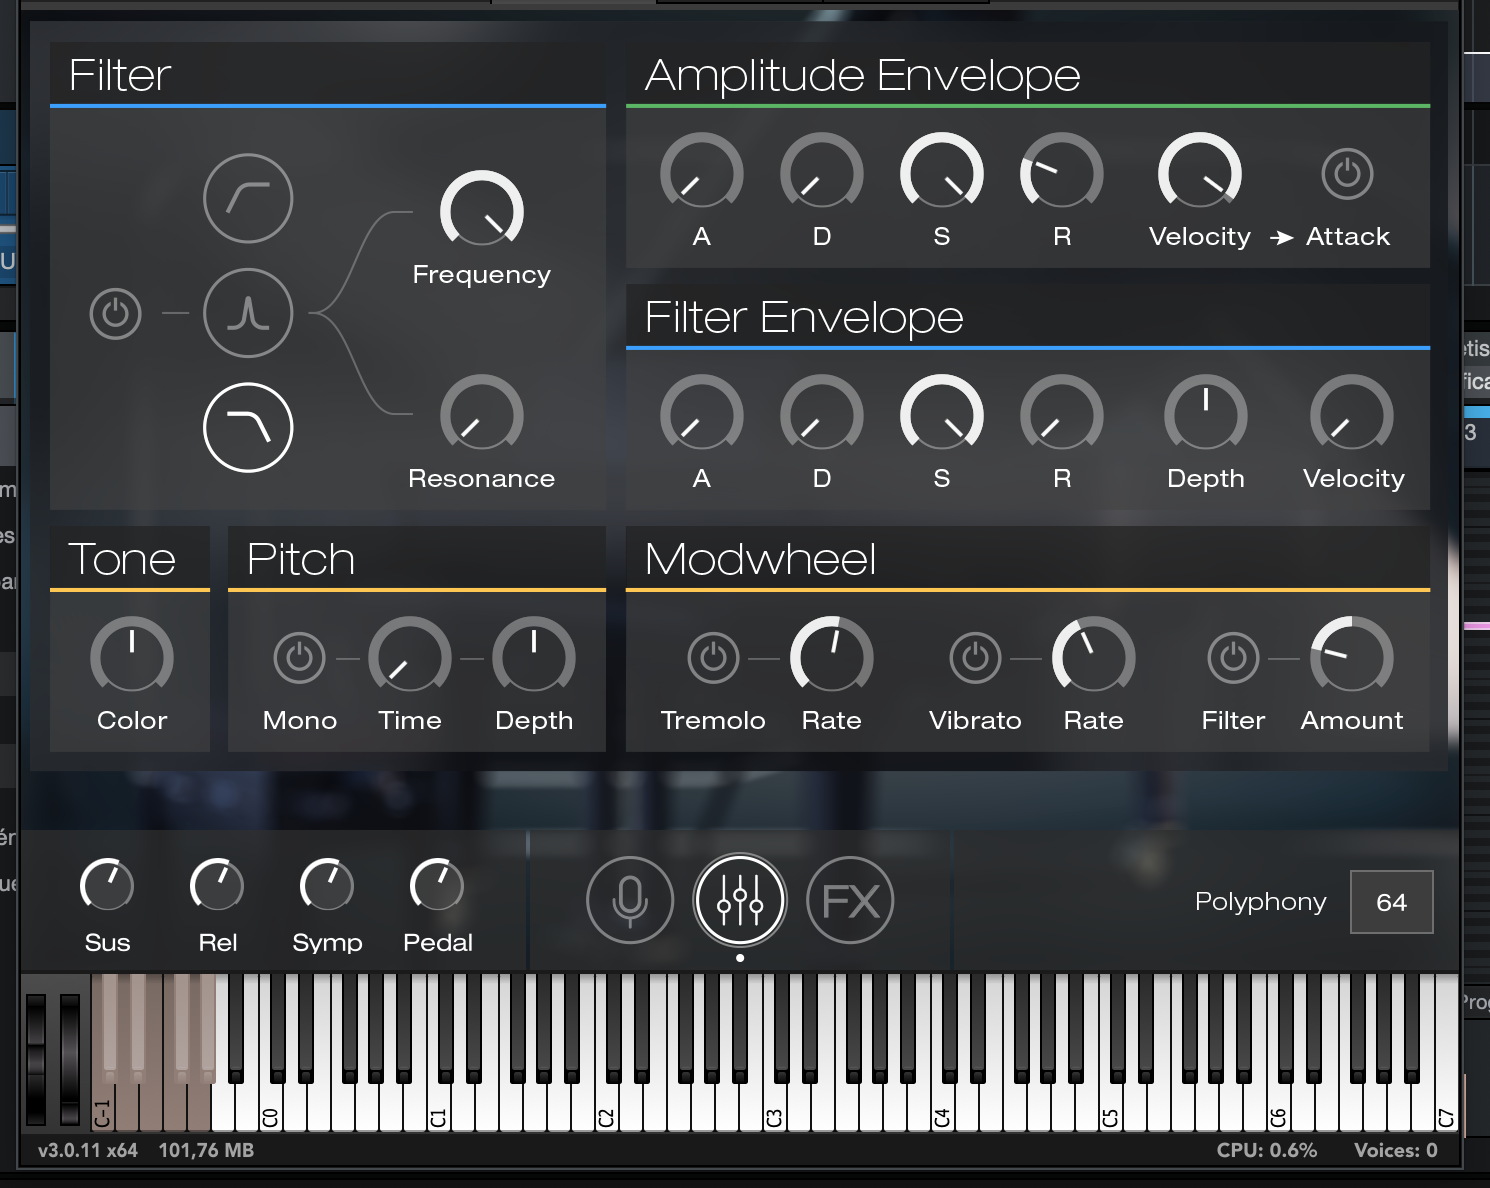The height and width of the screenshot is (1188, 1490).
Task: Enable Mono mode power button
Action: tap(299, 658)
